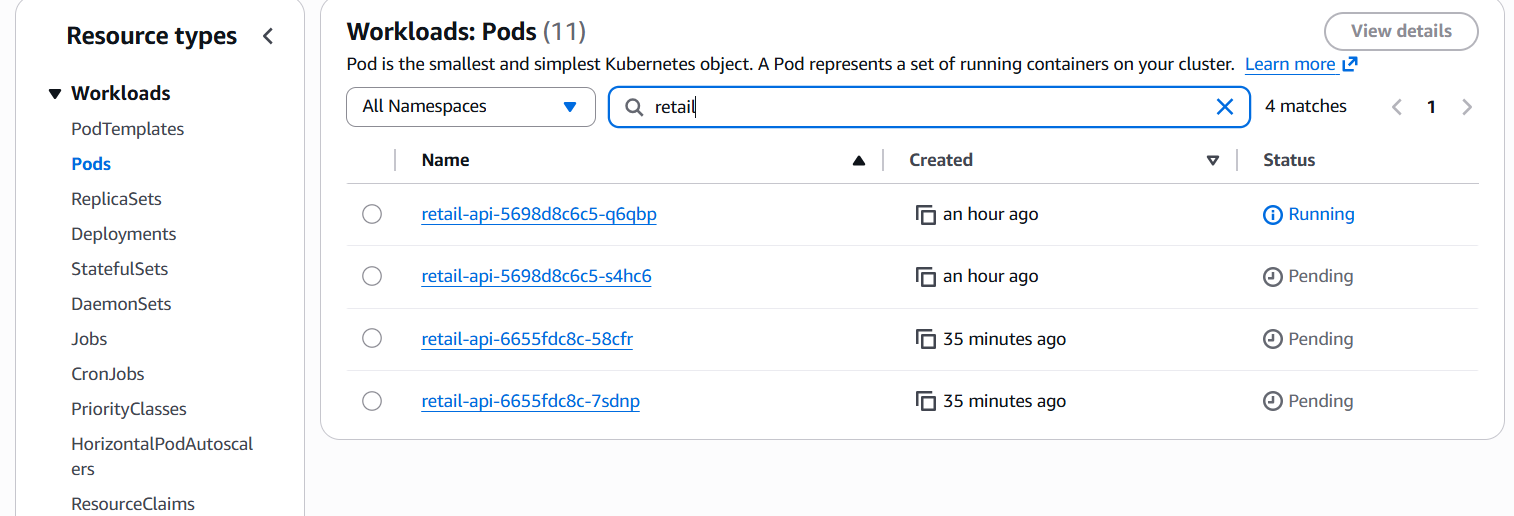The image size is (1514, 516).
Task: Navigate to StatefulSets resource type
Action: (x=119, y=269)
